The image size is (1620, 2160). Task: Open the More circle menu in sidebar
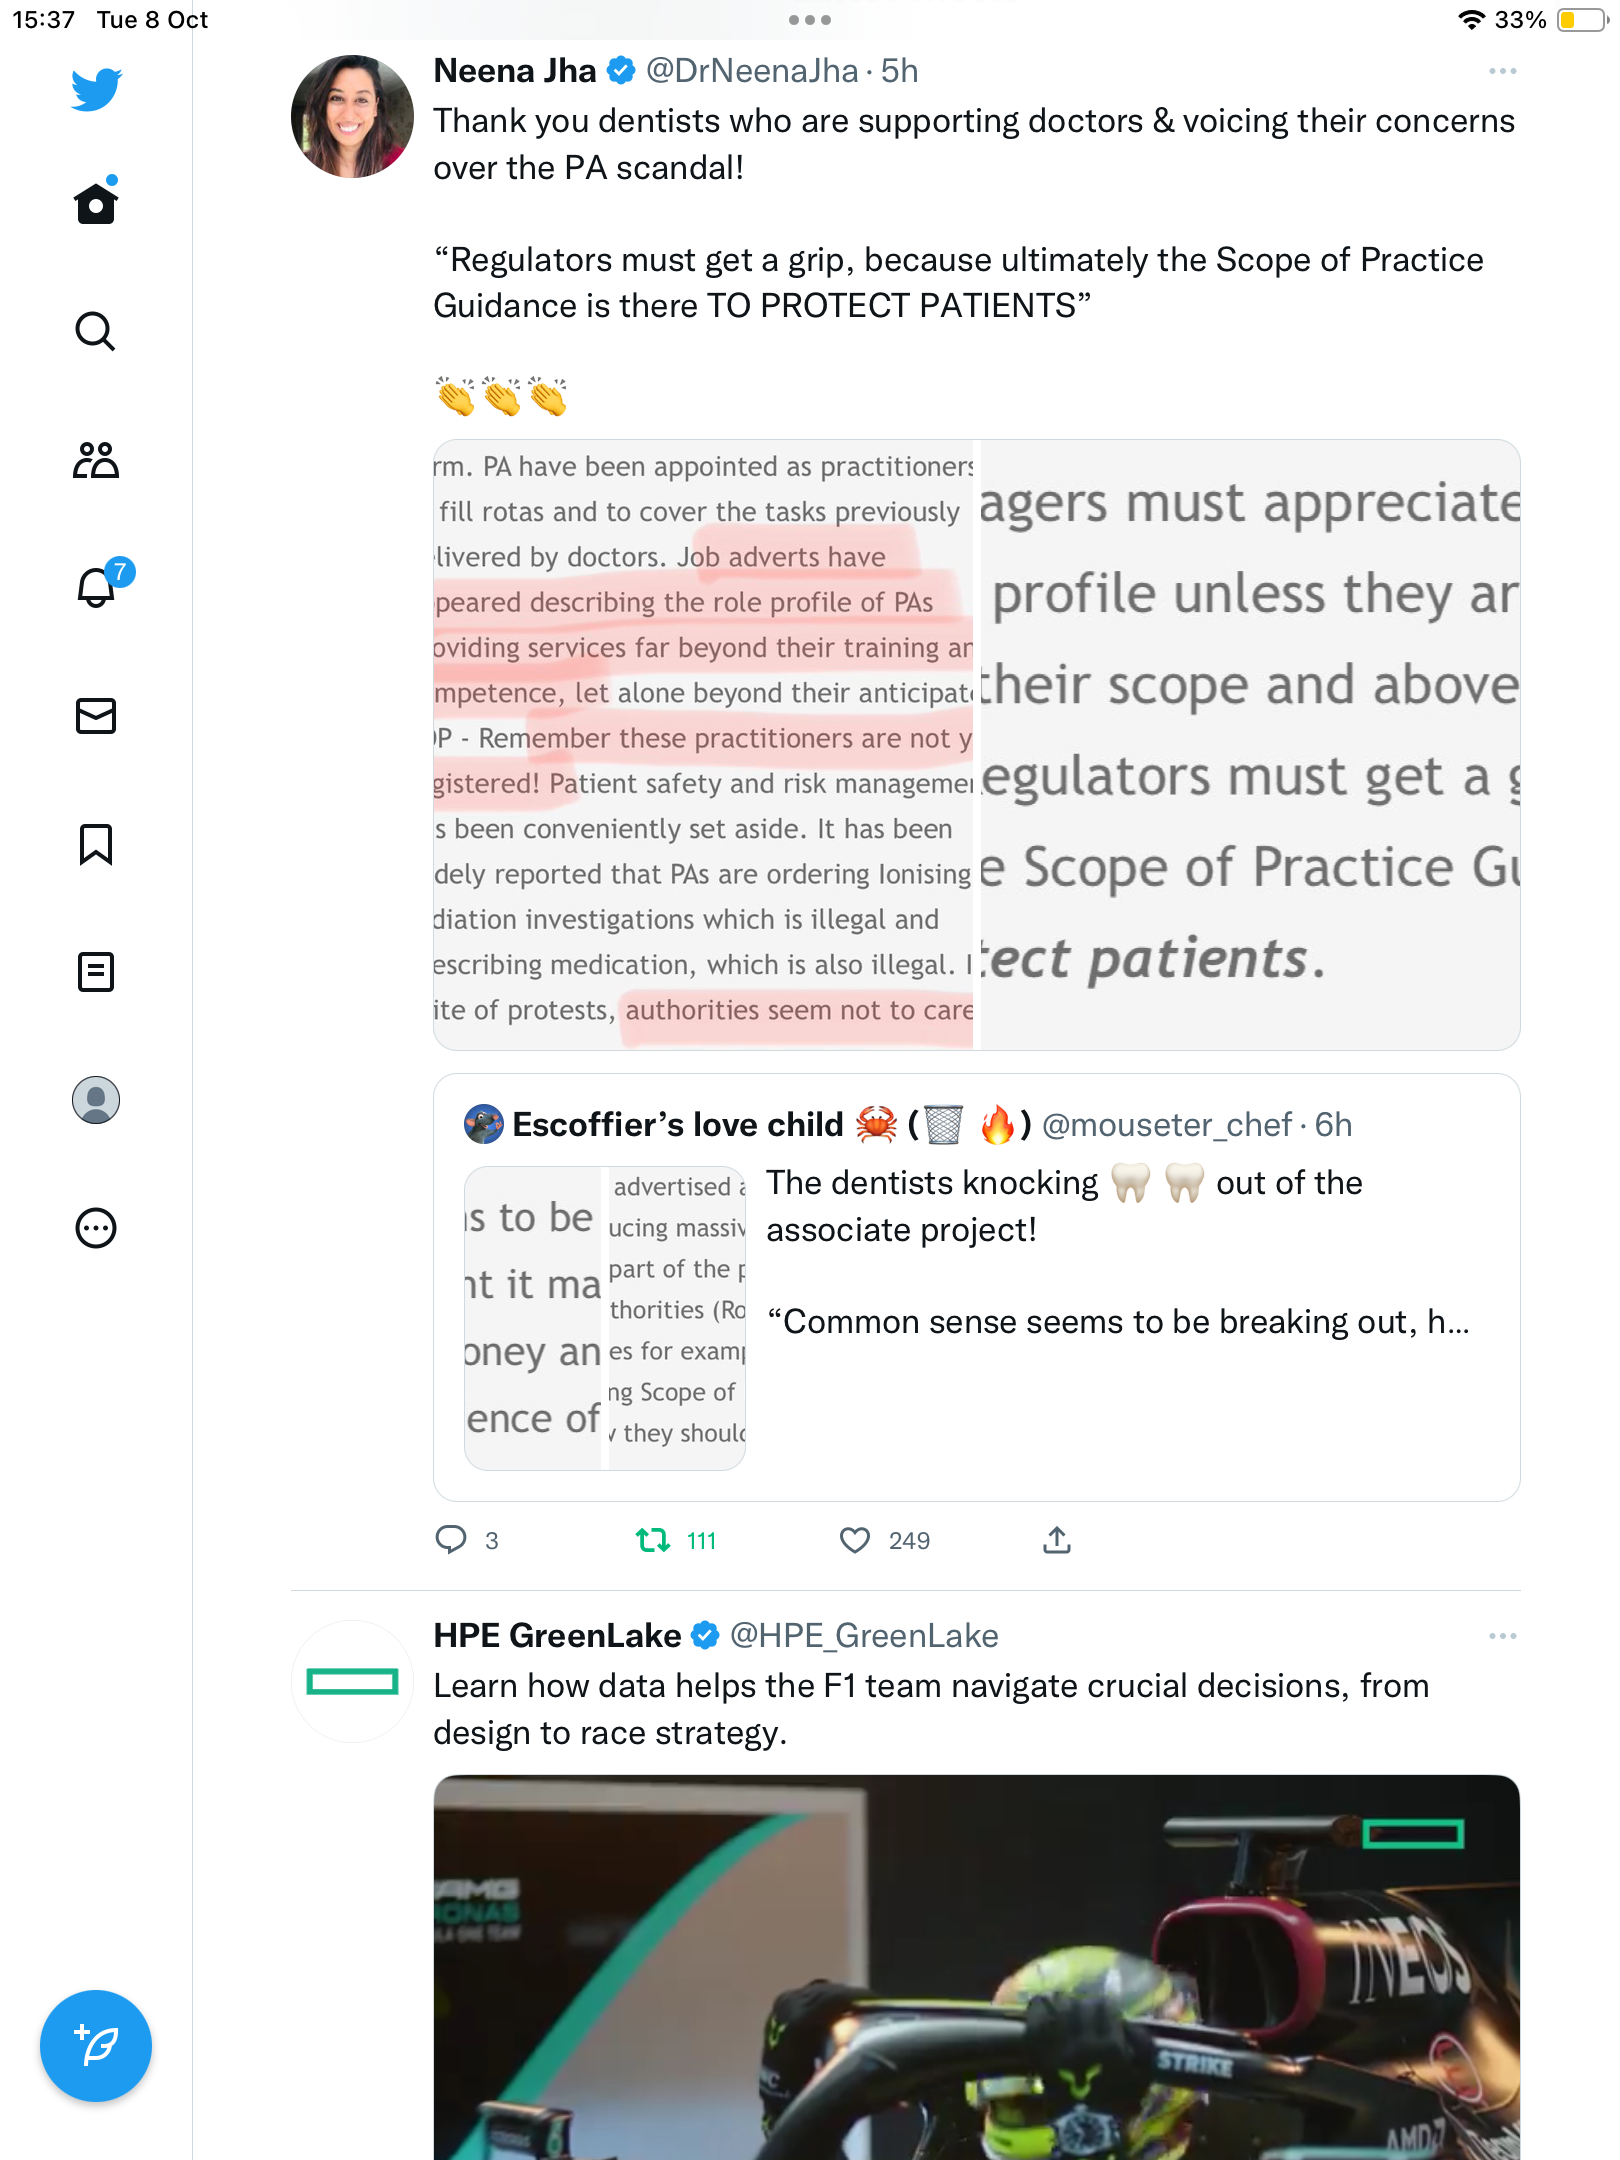[96, 1228]
